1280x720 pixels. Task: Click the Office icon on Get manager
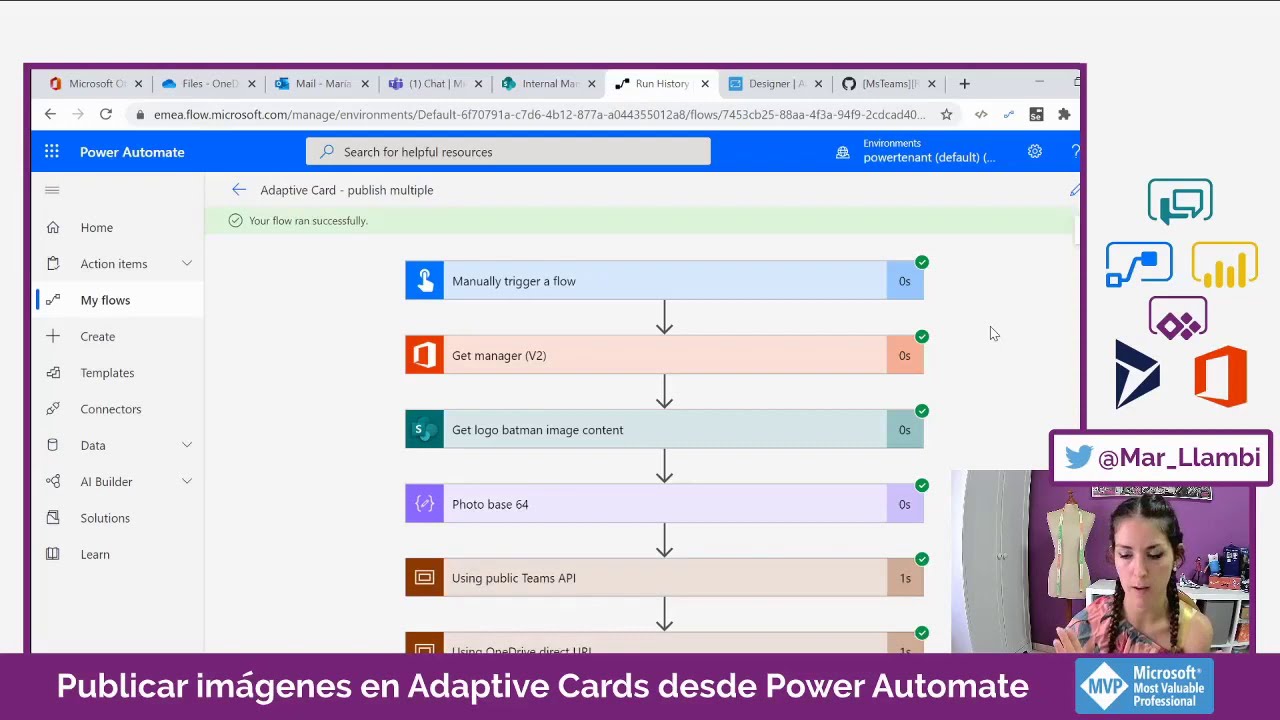[x=424, y=355]
